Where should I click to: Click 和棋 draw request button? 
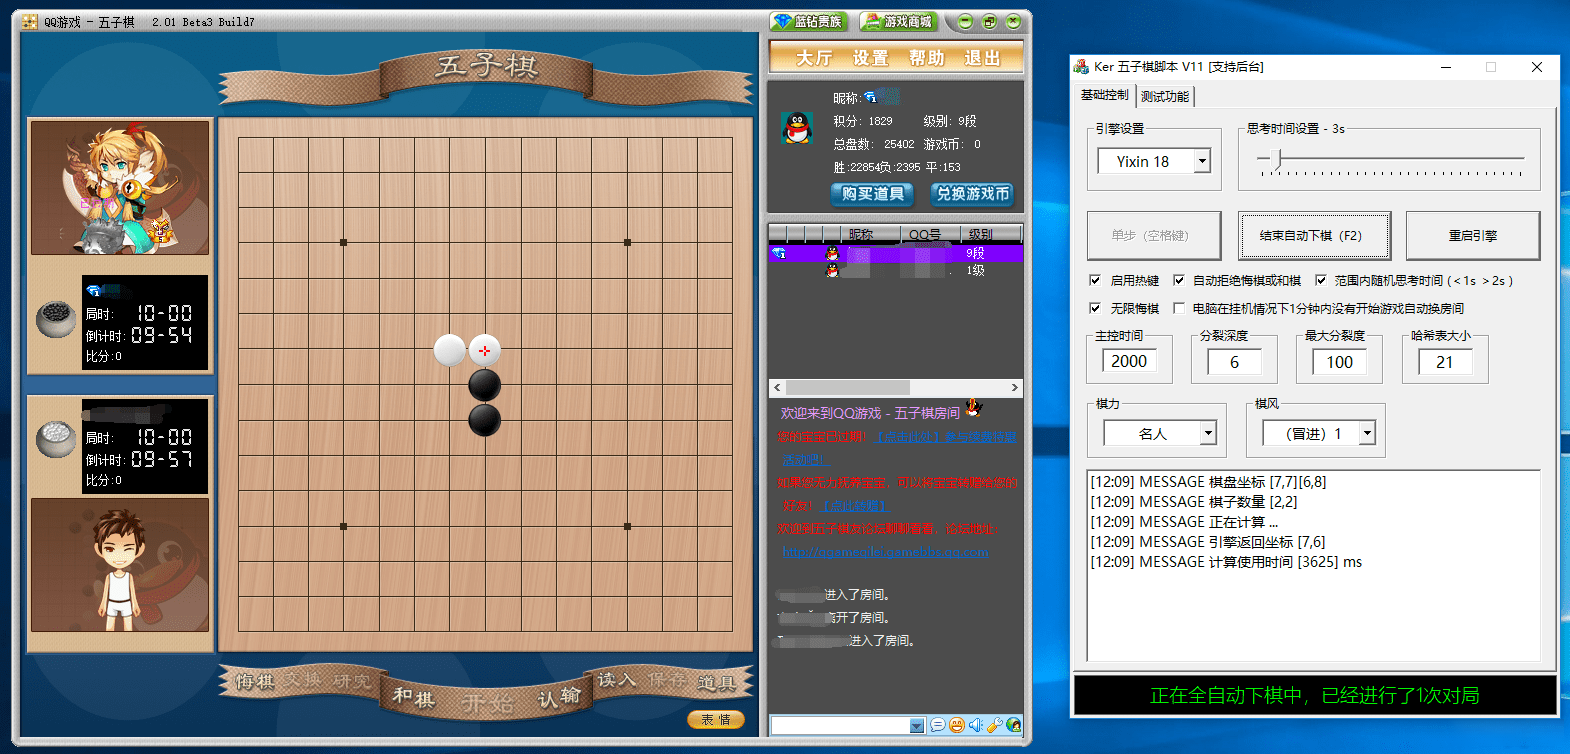click(413, 697)
